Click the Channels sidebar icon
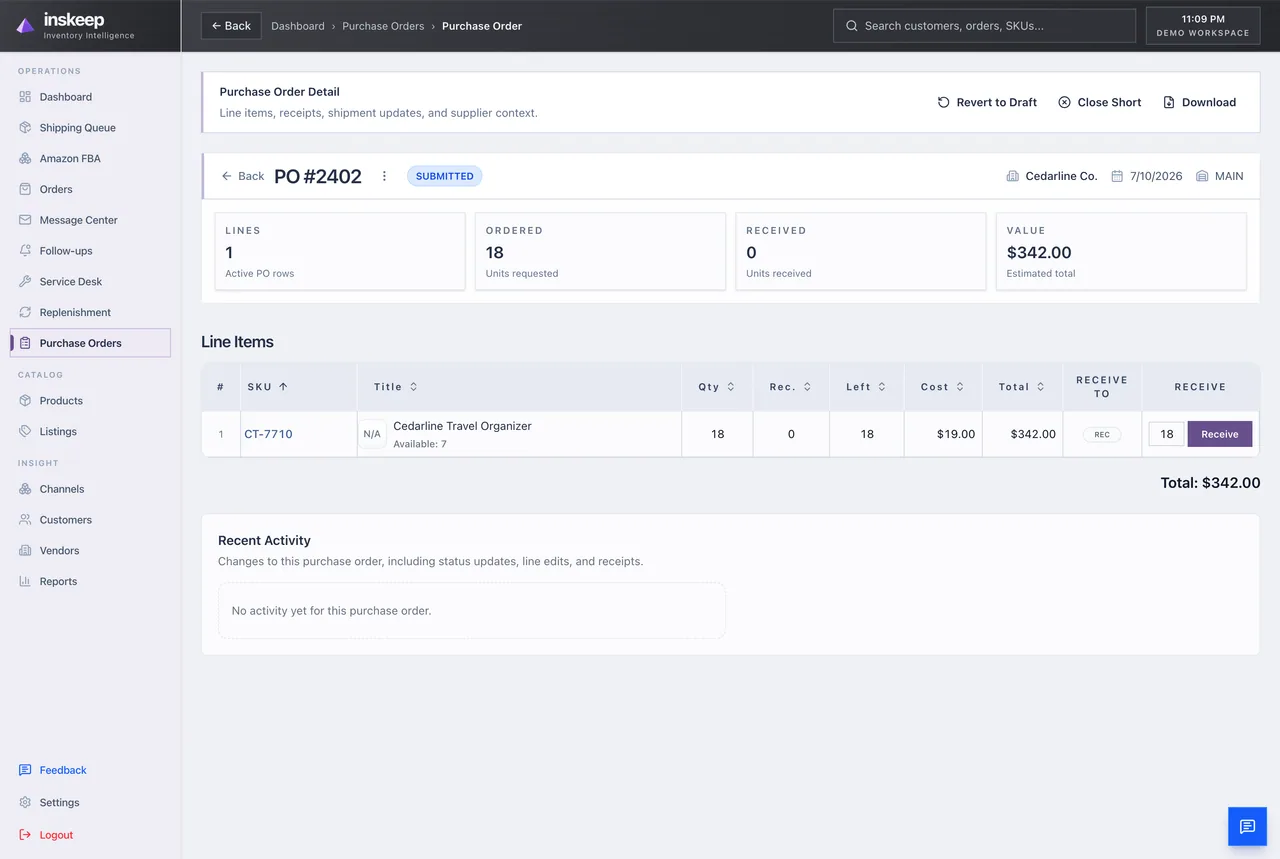 pyautogui.click(x=25, y=489)
